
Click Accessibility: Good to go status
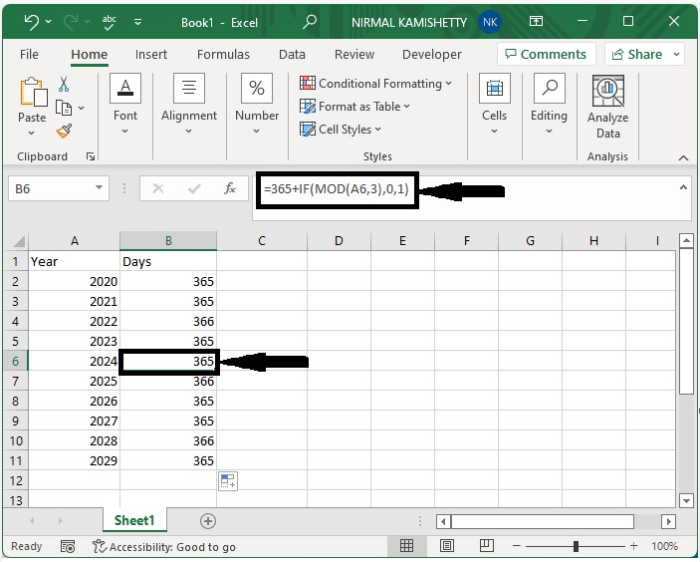click(164, 547)
